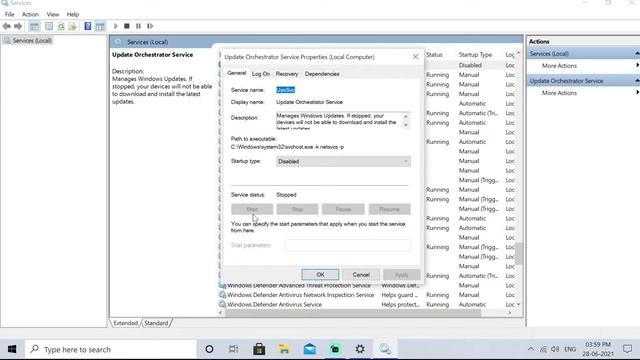Click Services app icon on taskbar
This screenshot has width=640, height=360.
tap(385, 349)
